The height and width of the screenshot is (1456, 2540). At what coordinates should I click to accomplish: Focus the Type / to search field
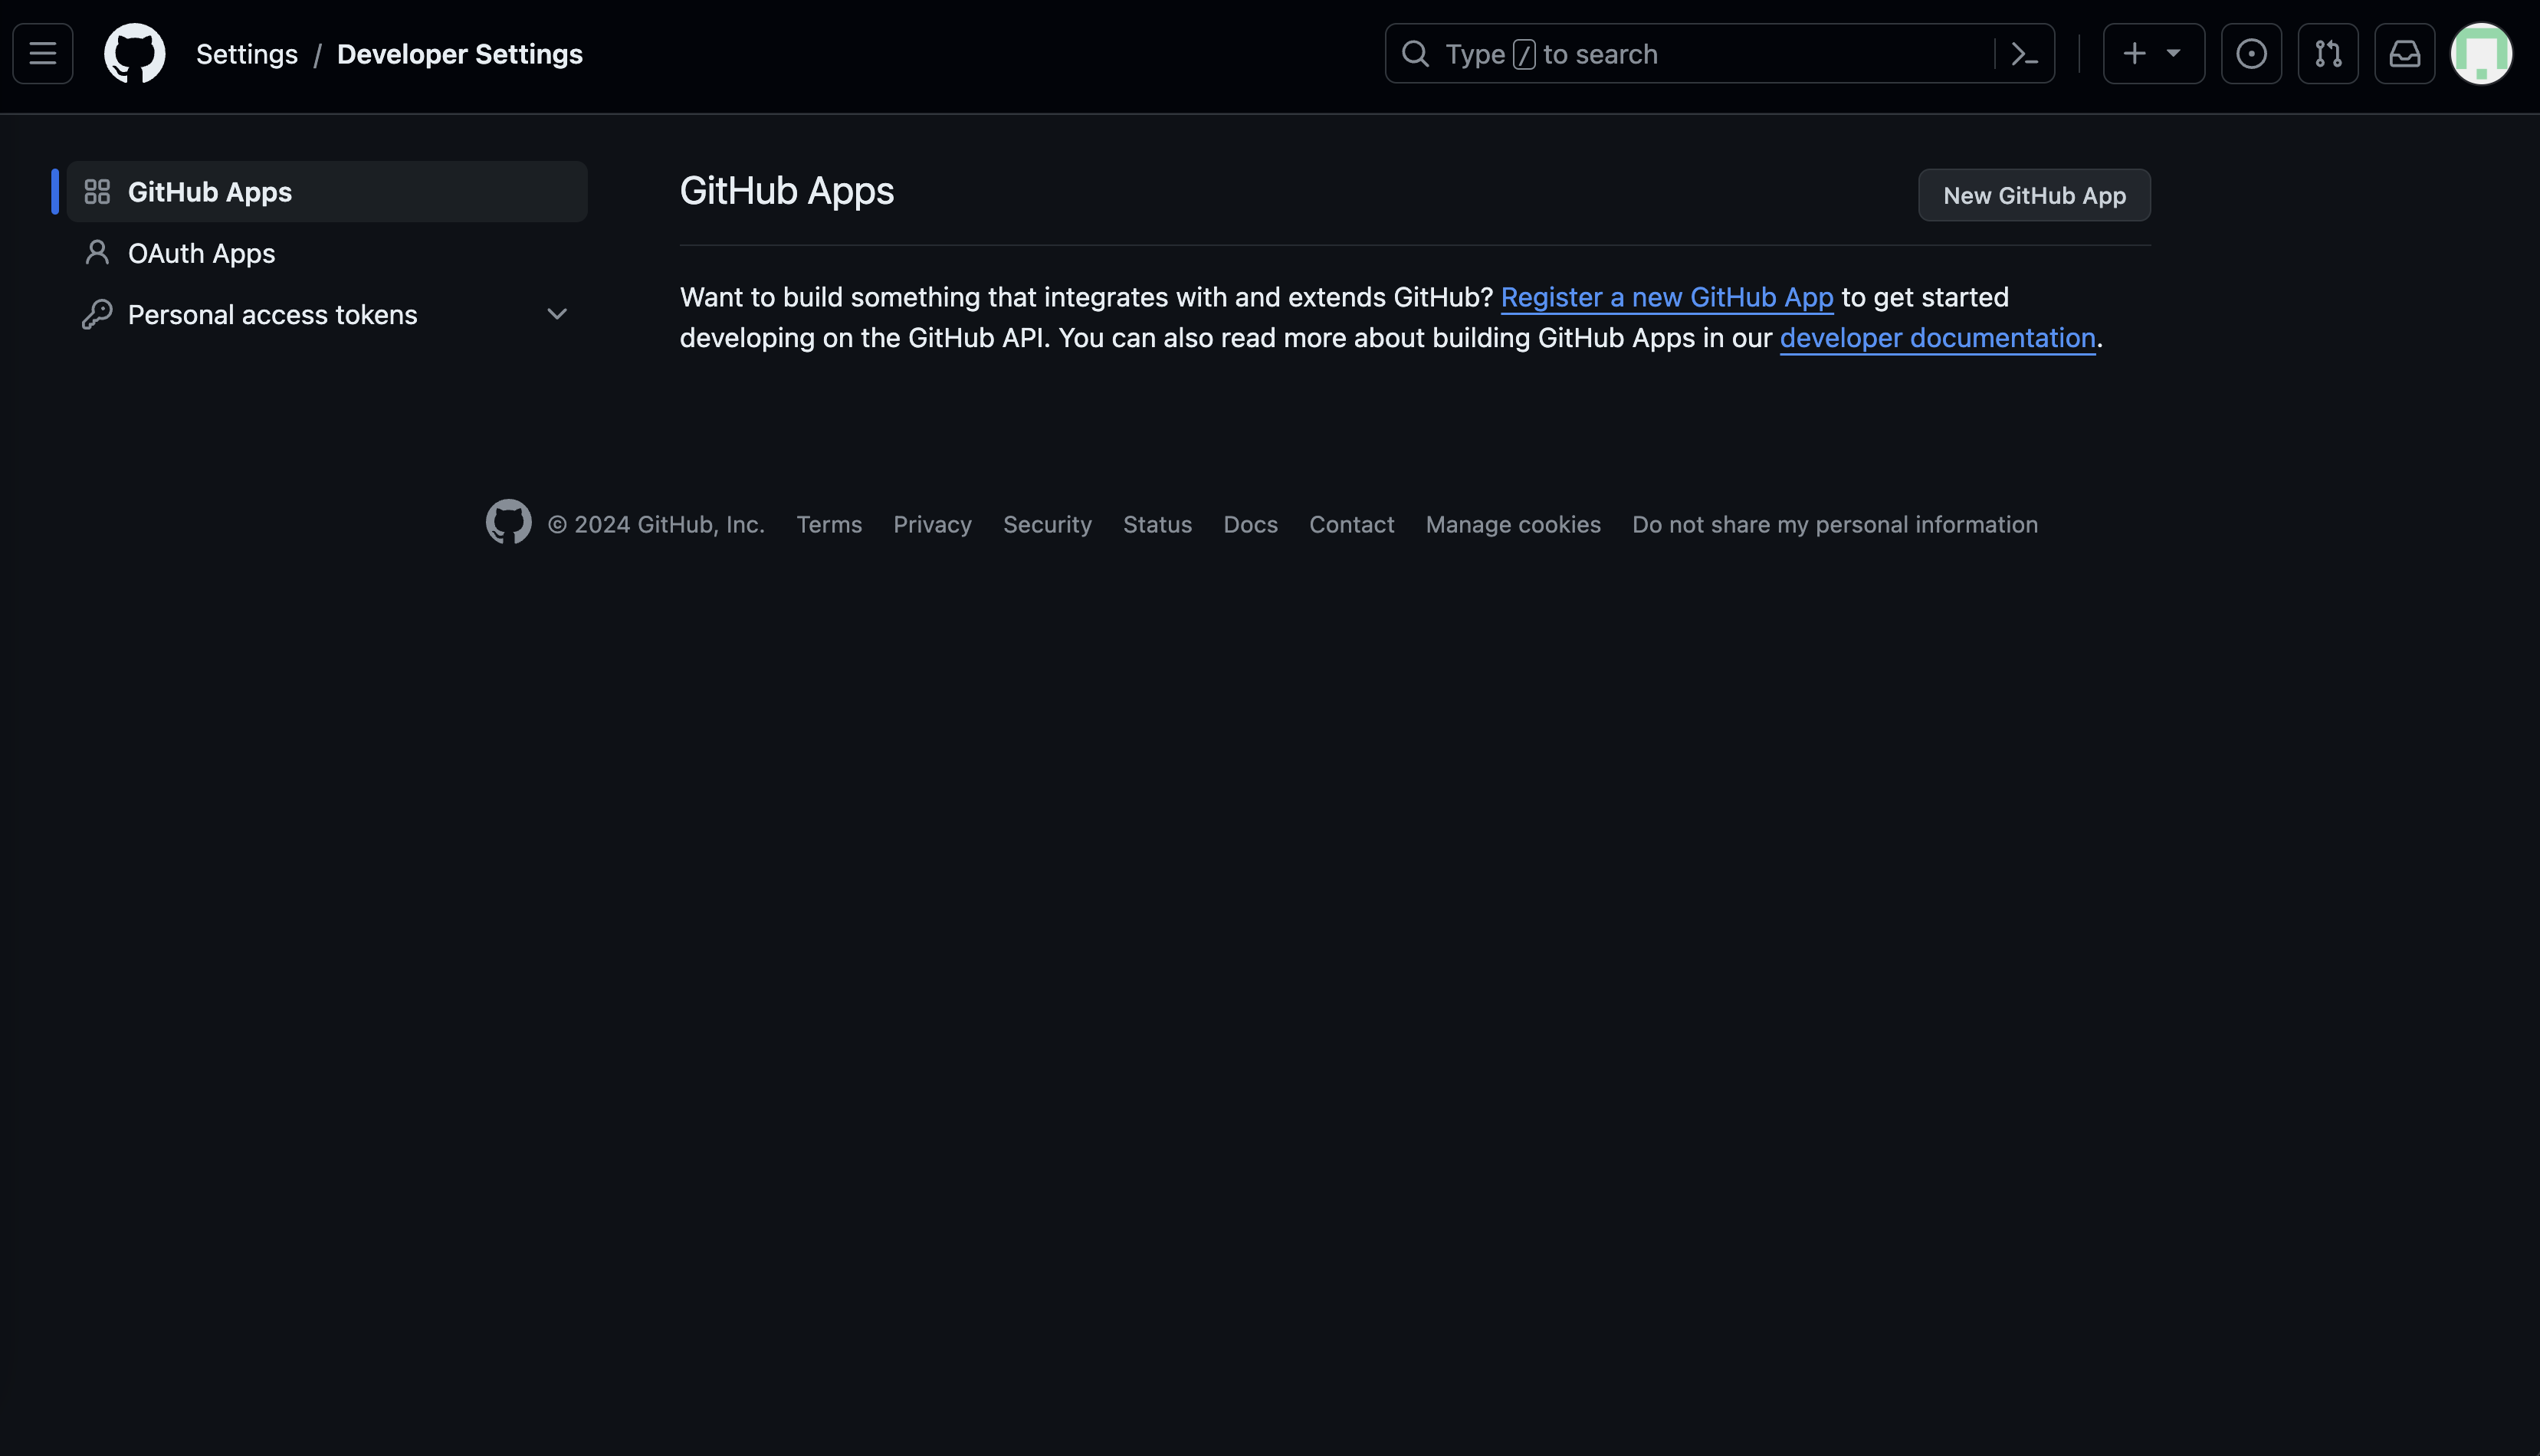tap(1700, 54)
